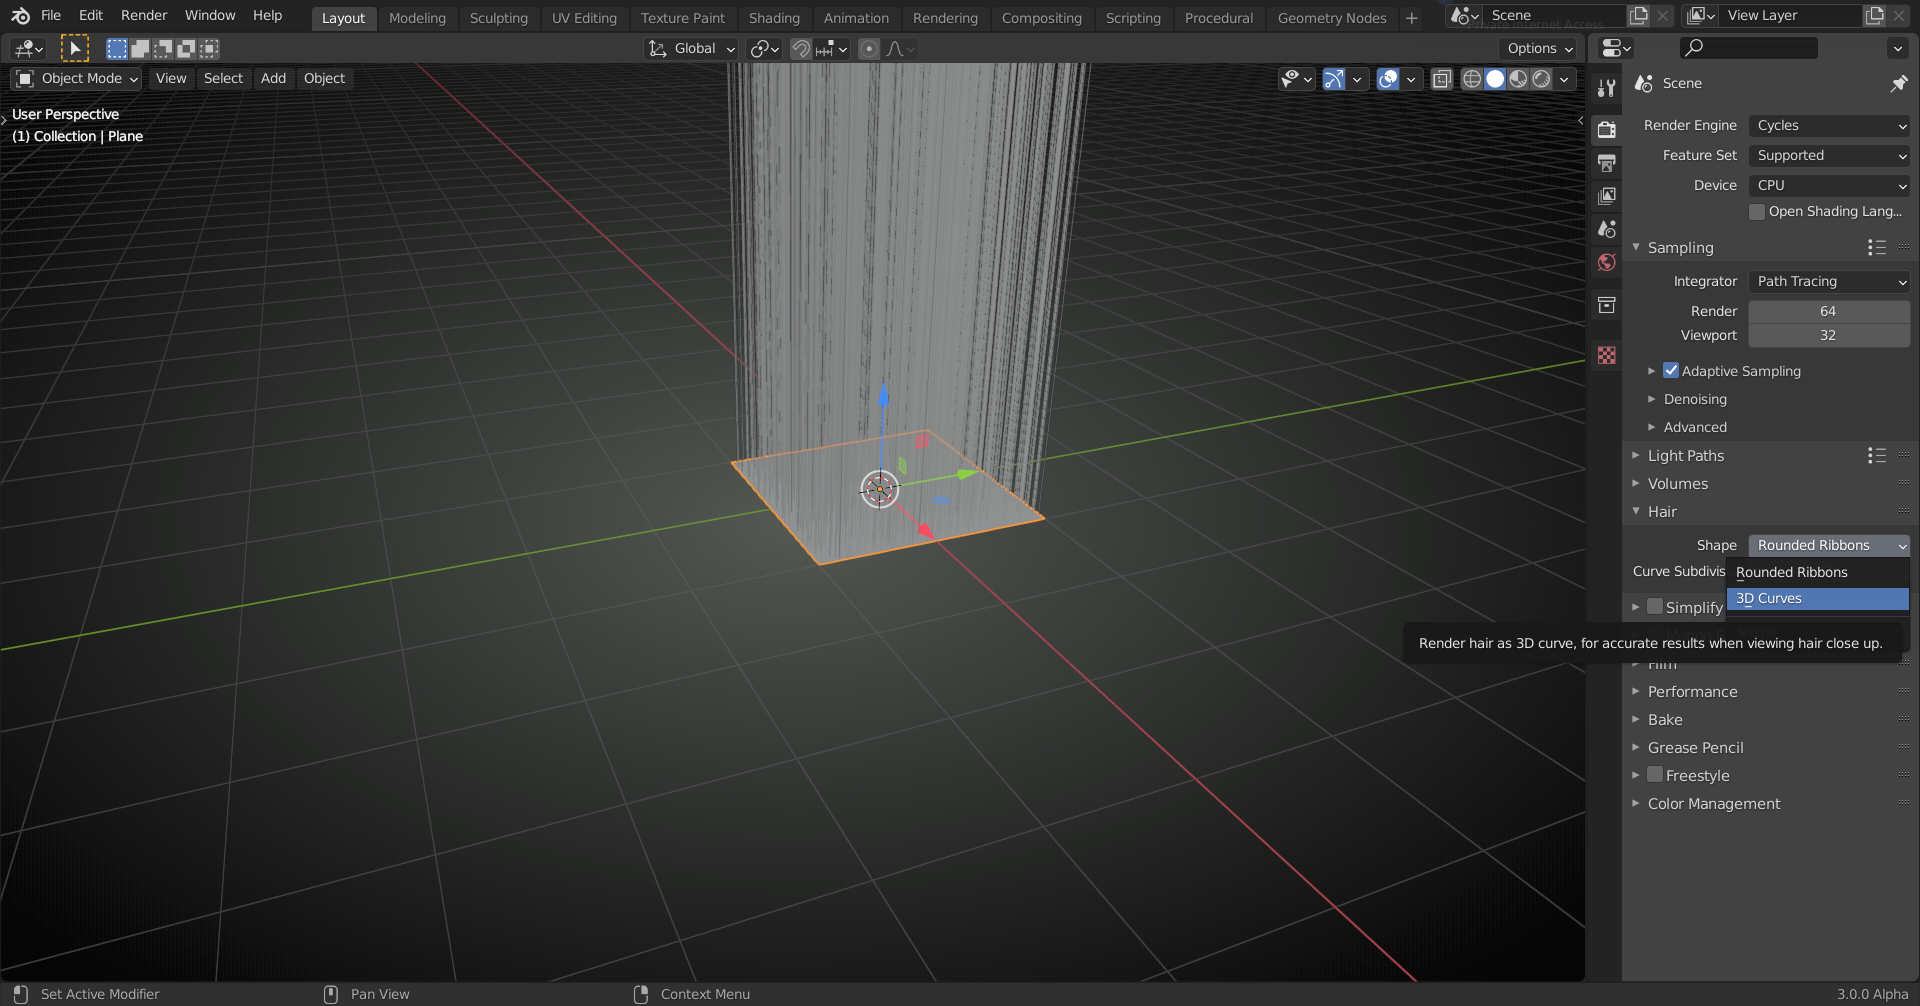Switch to the Output properties tab
The height and width of the screenshot is (1006, 1920).
click(x=1607, y=163)
